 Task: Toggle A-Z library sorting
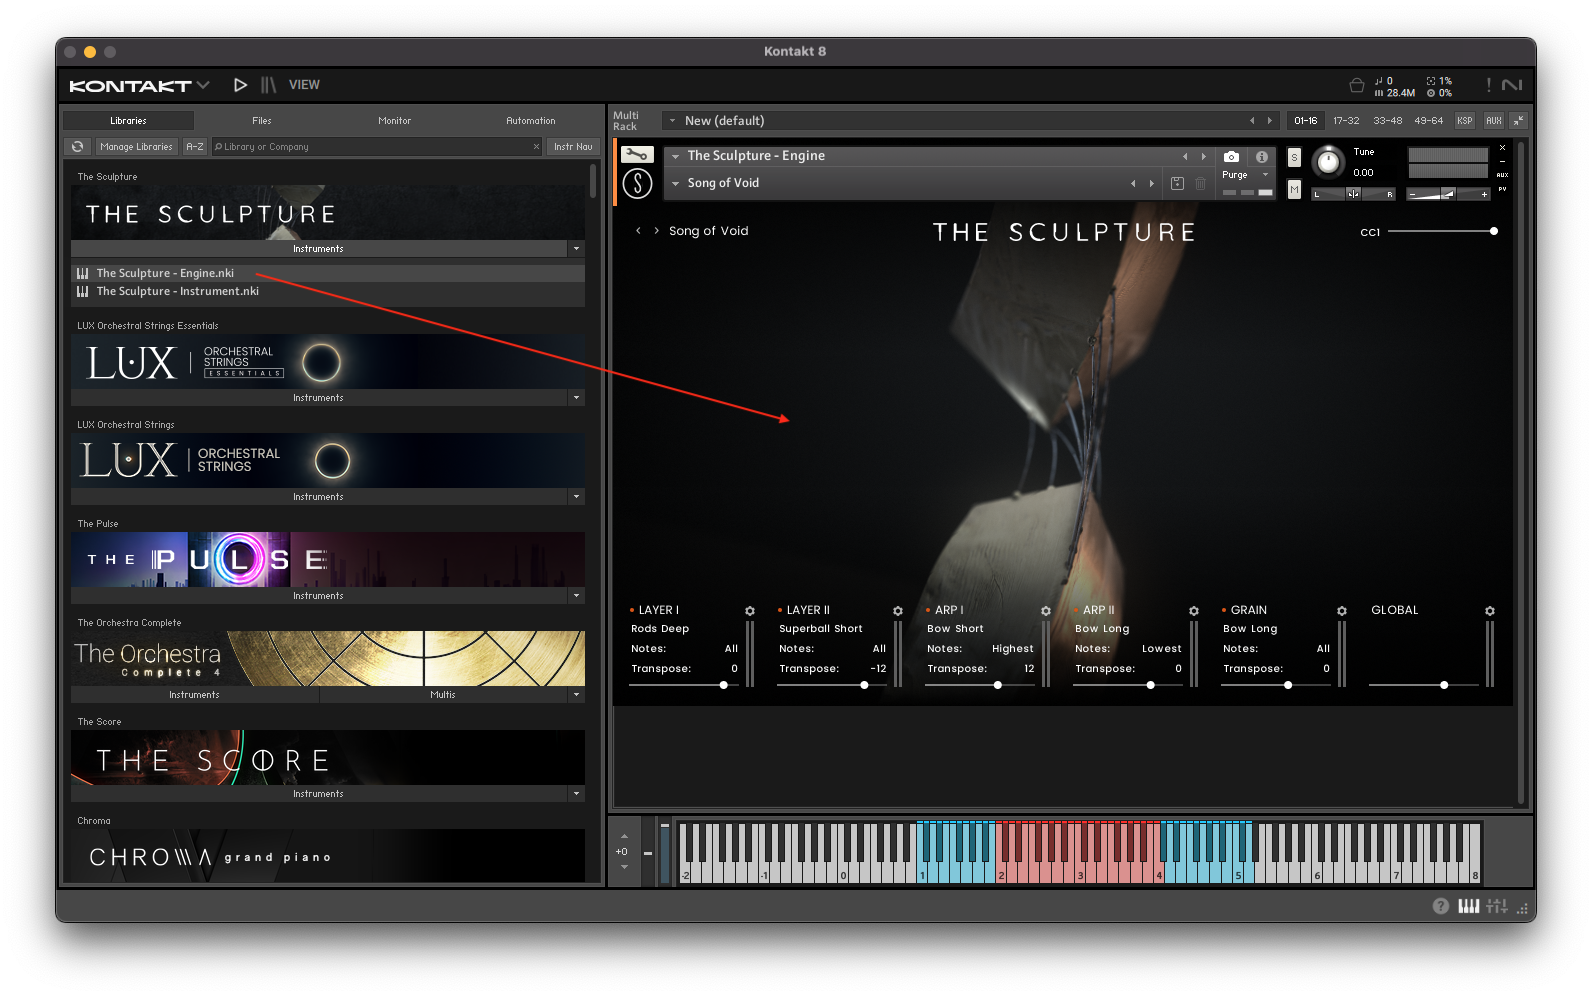pyautogui.click(x=195, y=147)
